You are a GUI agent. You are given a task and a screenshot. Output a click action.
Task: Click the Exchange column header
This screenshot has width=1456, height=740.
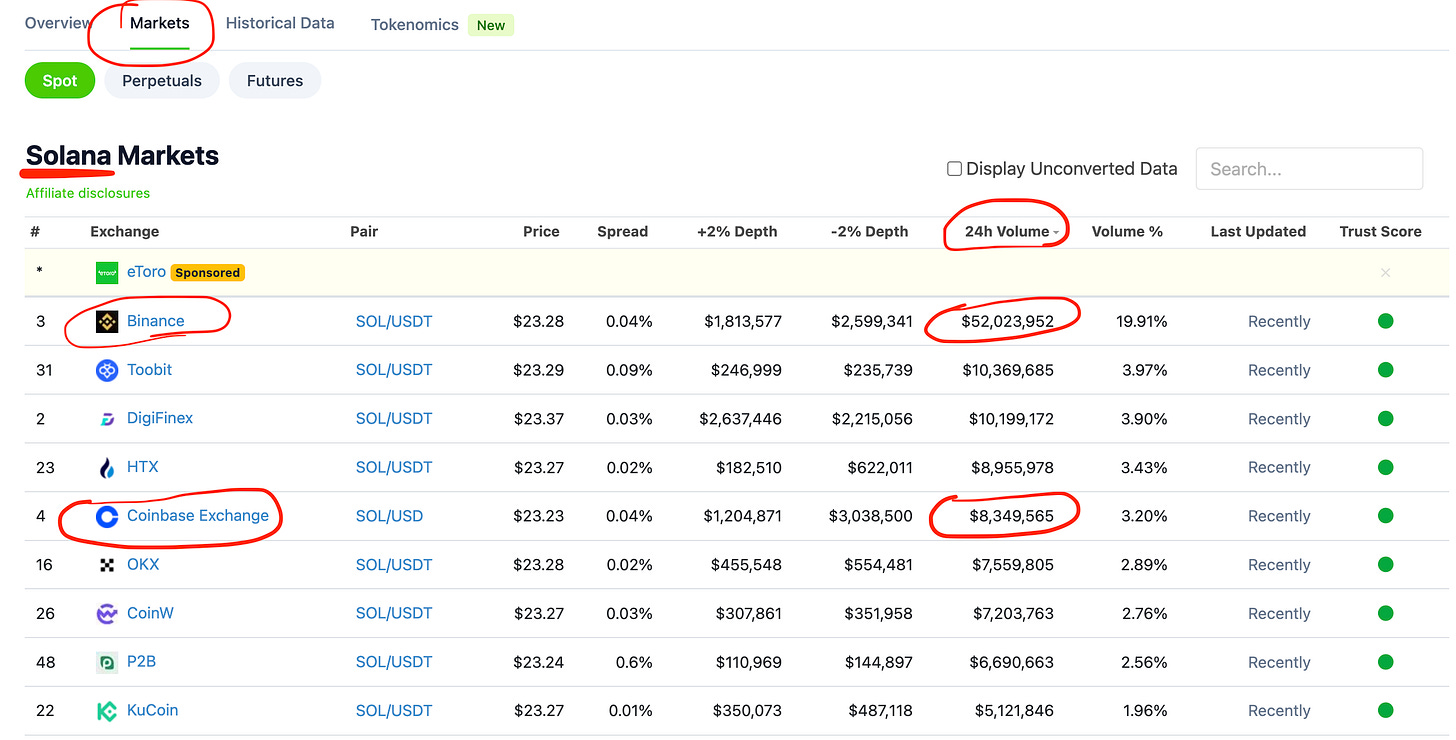[x=124, y=231]
